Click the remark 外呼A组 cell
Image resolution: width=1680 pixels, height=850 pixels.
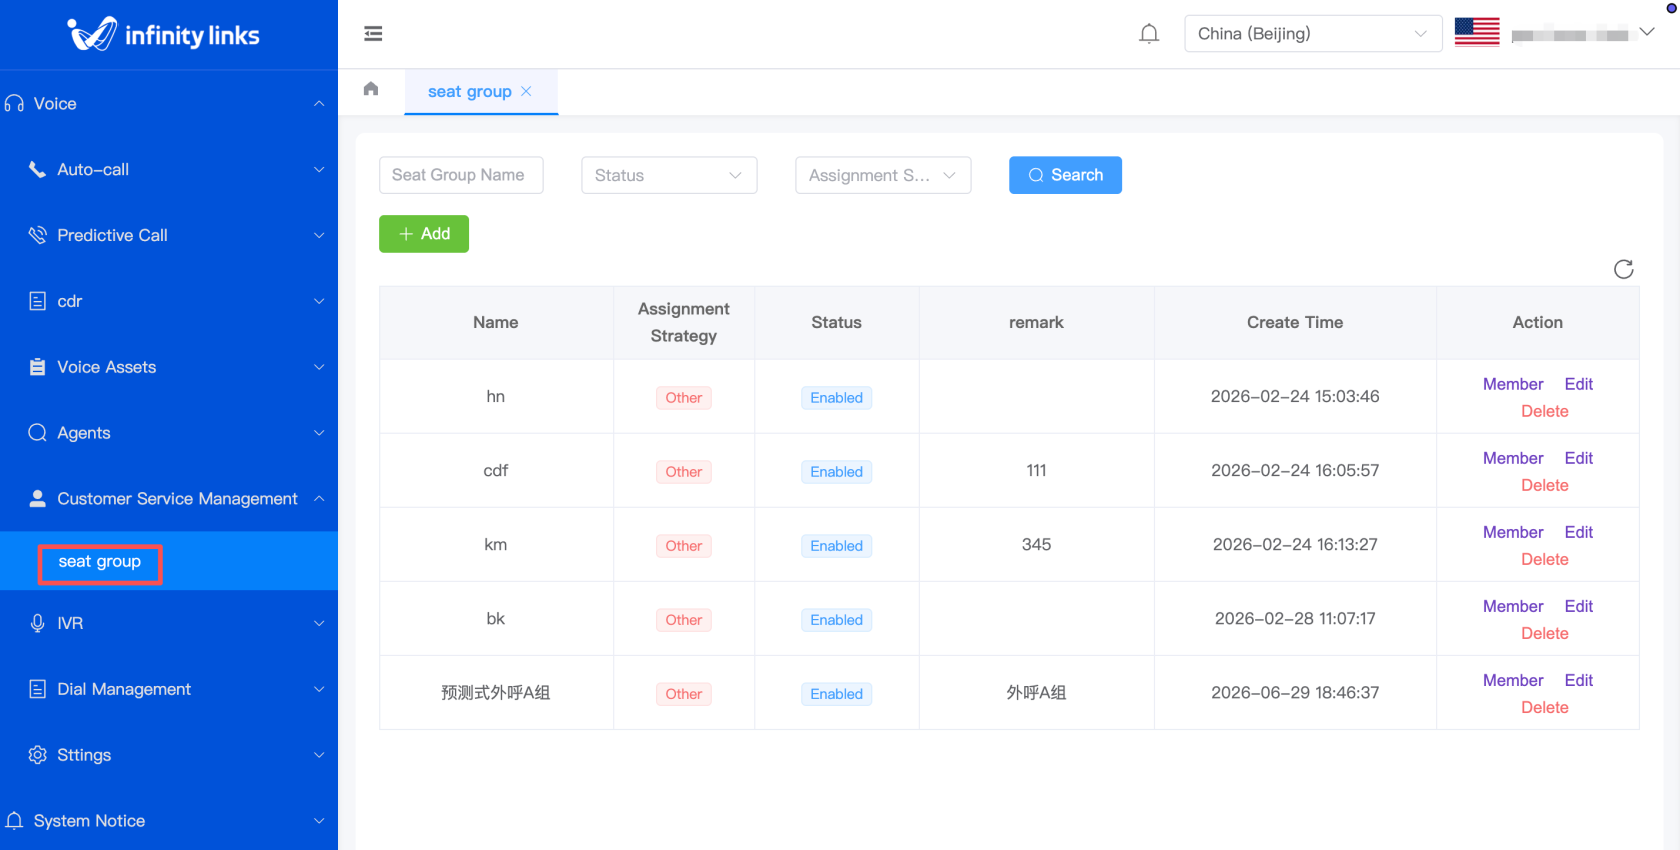tap(1036, 693)
